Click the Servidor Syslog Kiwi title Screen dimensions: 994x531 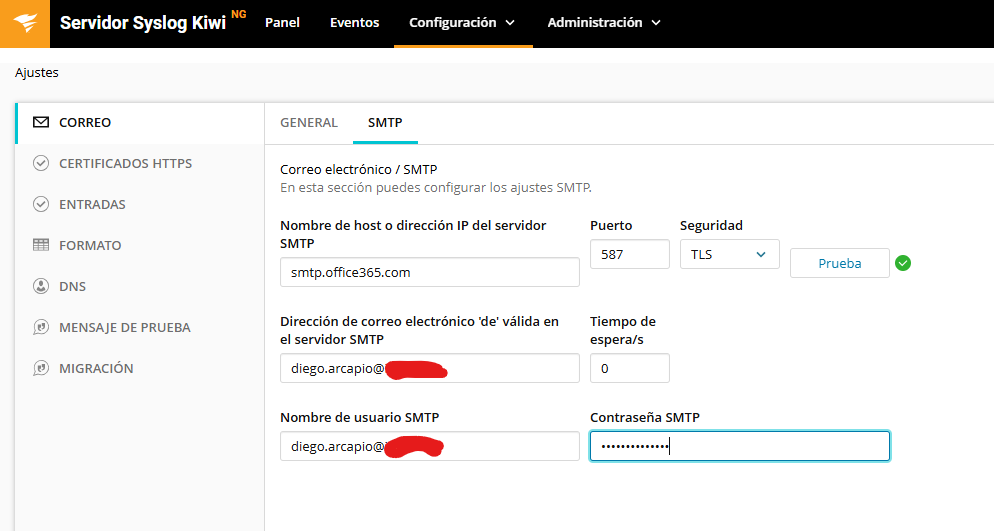pos(143,23)
